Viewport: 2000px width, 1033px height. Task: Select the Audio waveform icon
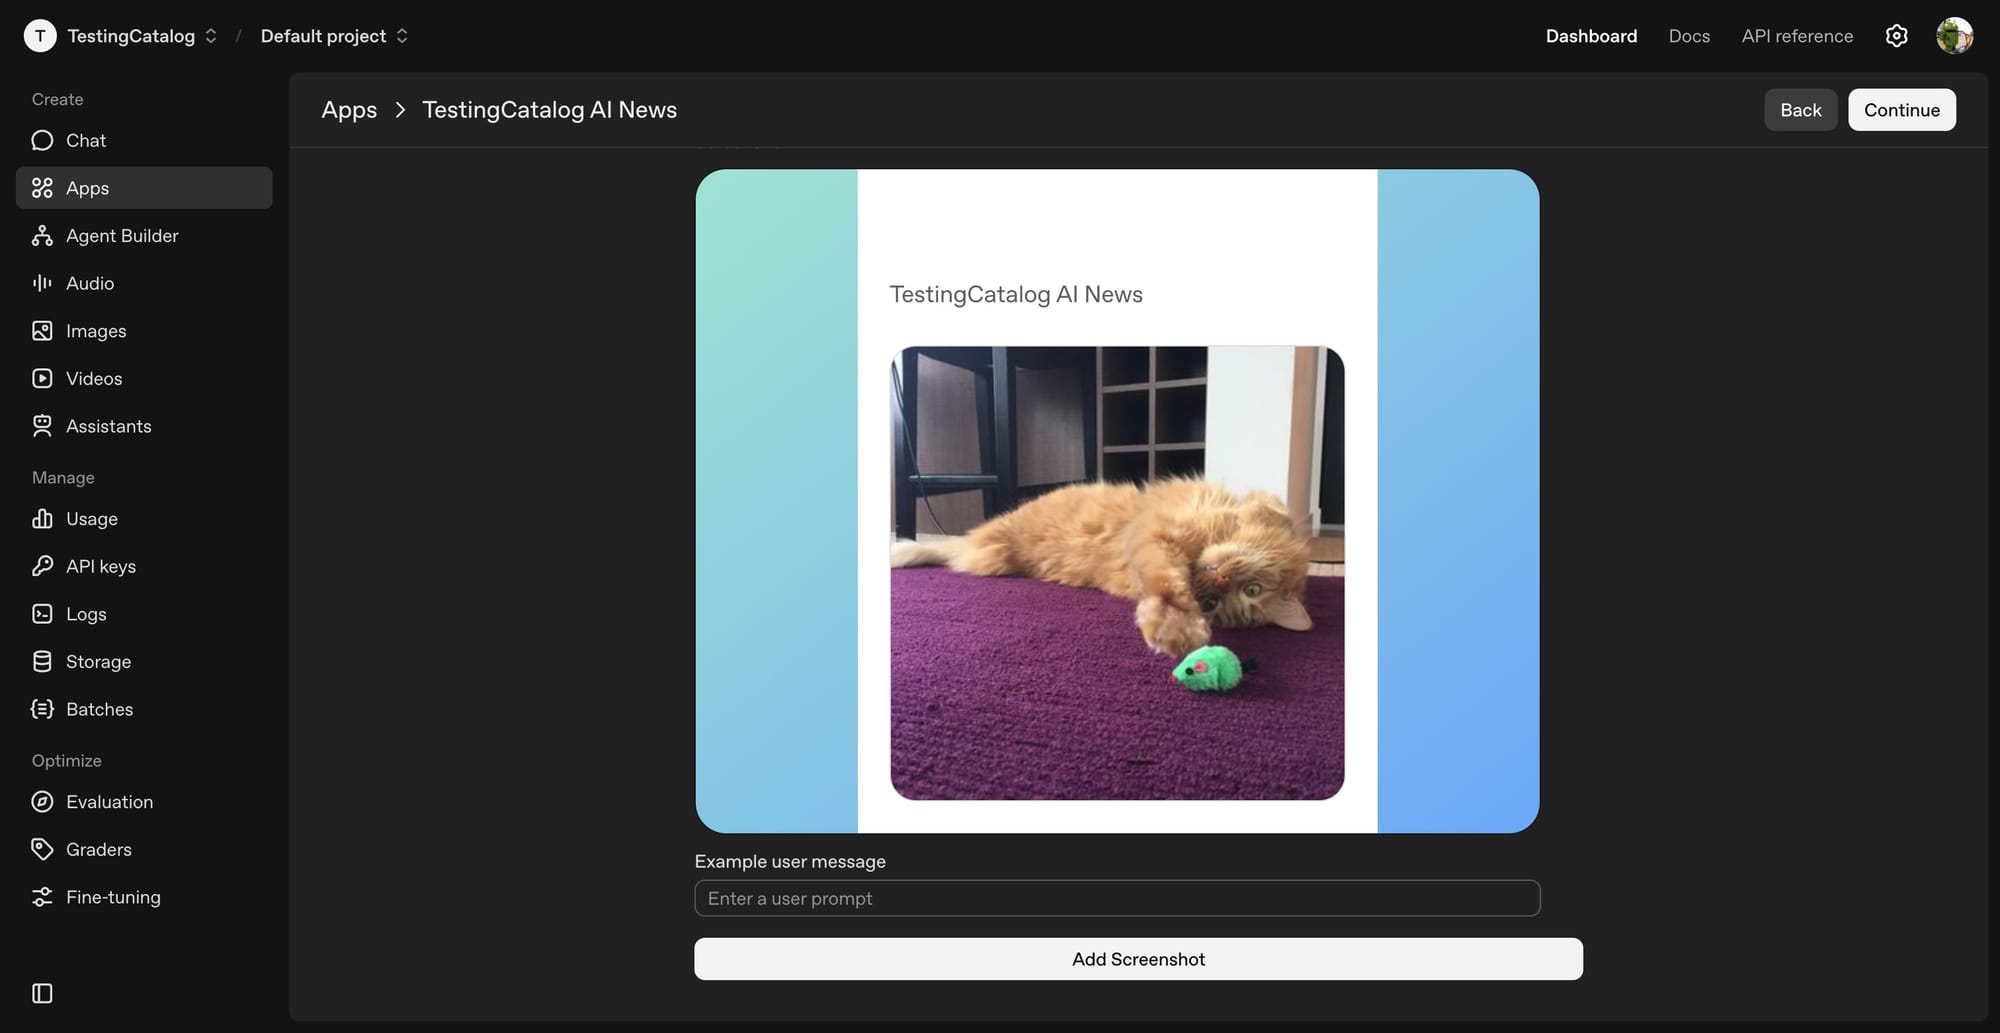click(42, 283)
